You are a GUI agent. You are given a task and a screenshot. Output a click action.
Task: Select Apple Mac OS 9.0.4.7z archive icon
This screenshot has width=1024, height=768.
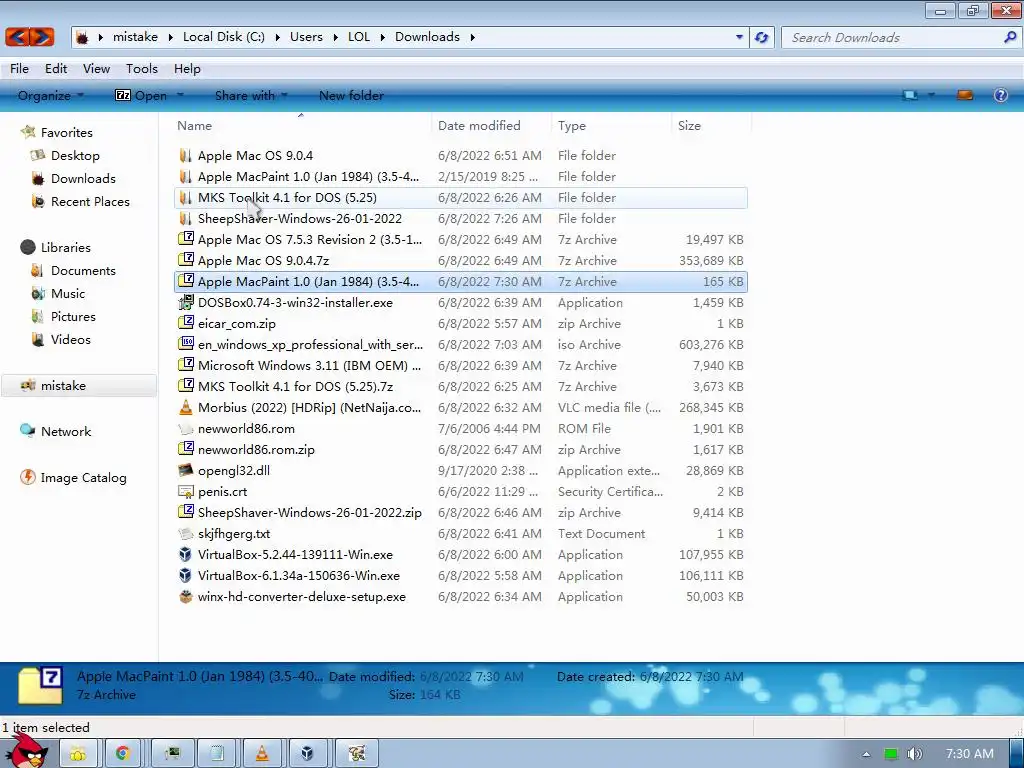coord(186,260)
